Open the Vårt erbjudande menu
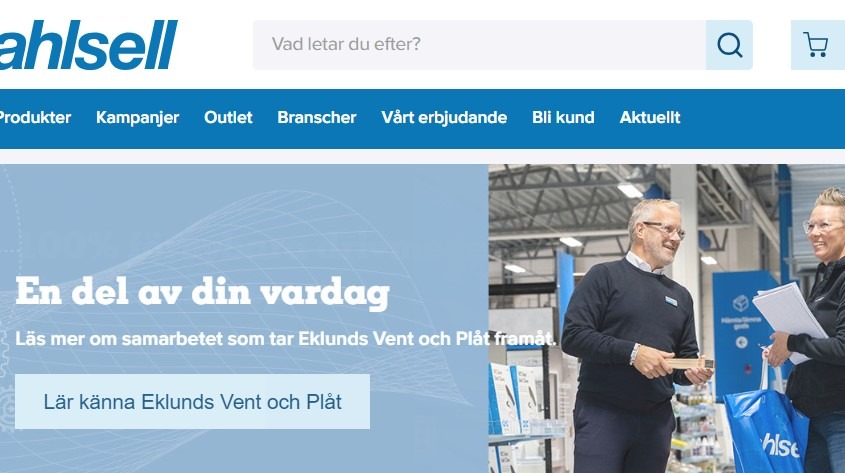Image resolution: width=845 pixels, height=473 pixels. [444, 118]
